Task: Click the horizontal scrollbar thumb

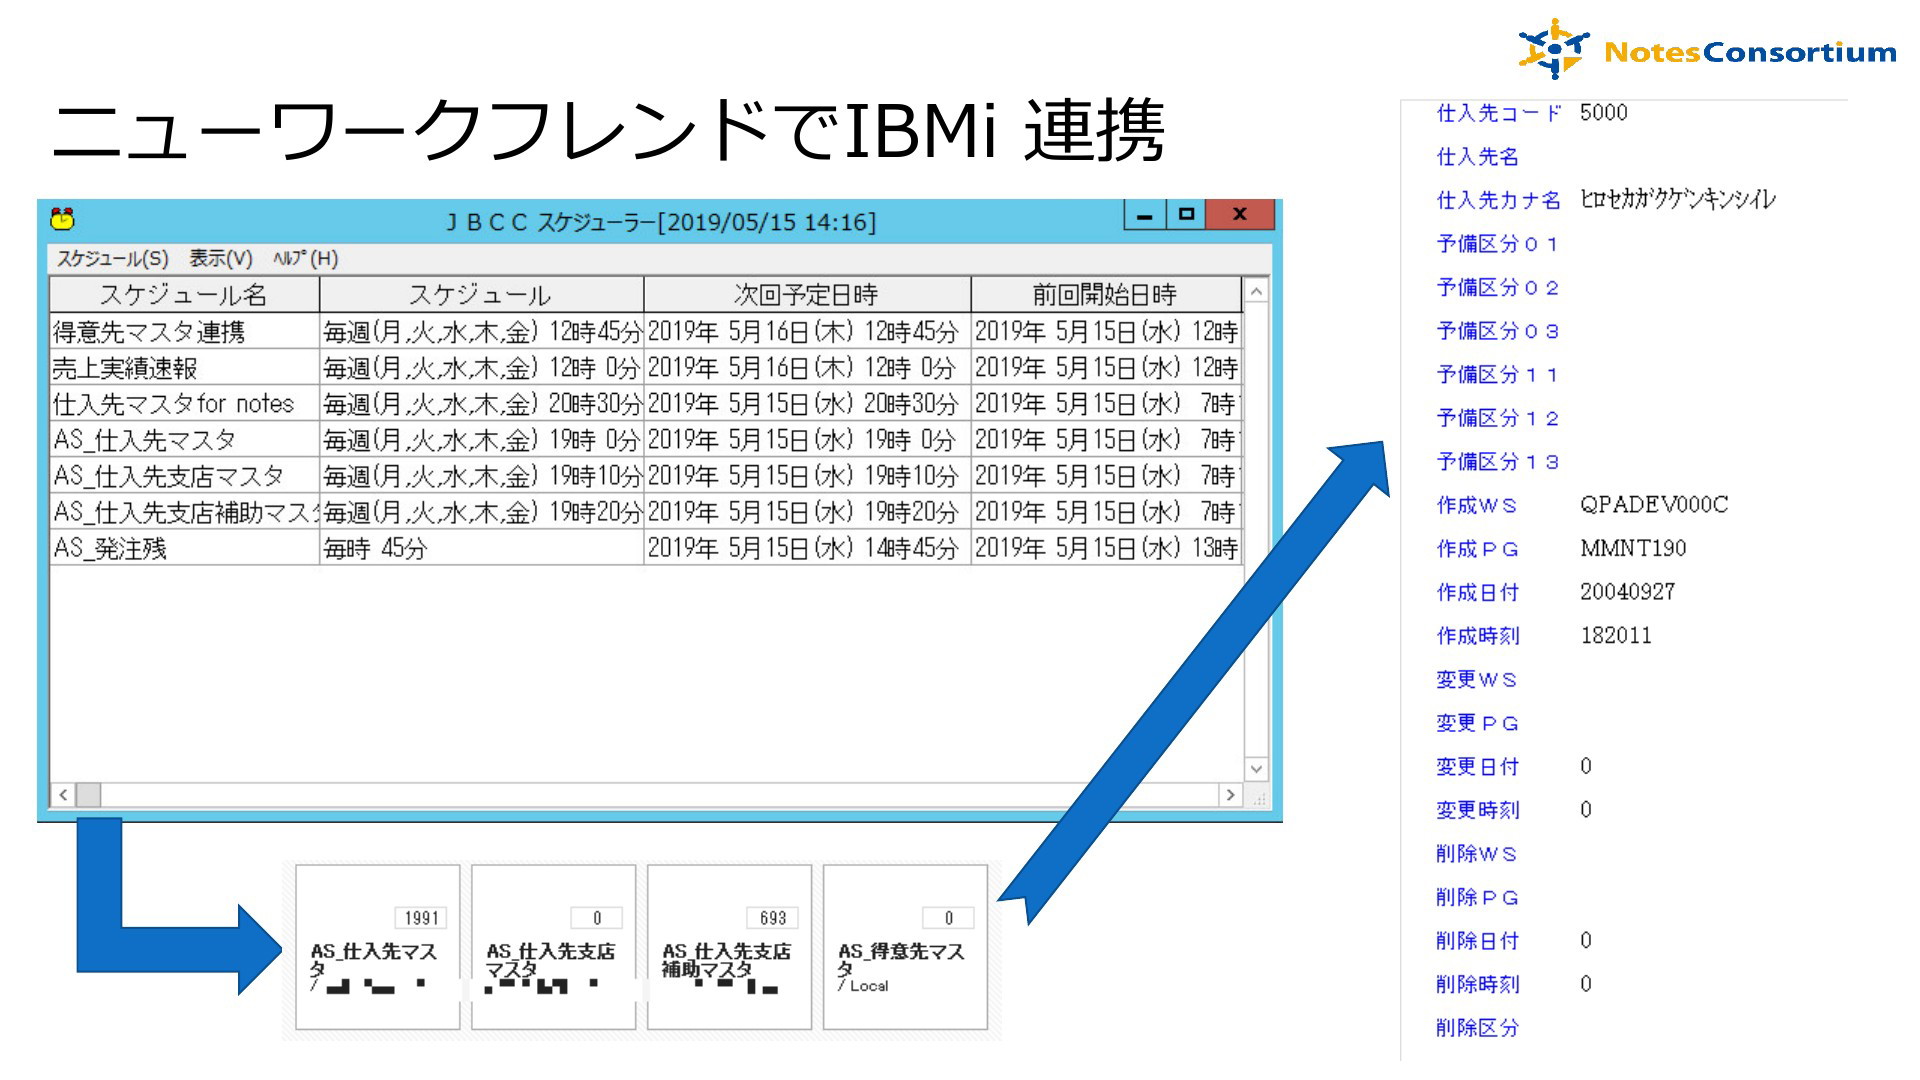Action: click(x=88, y=795)
